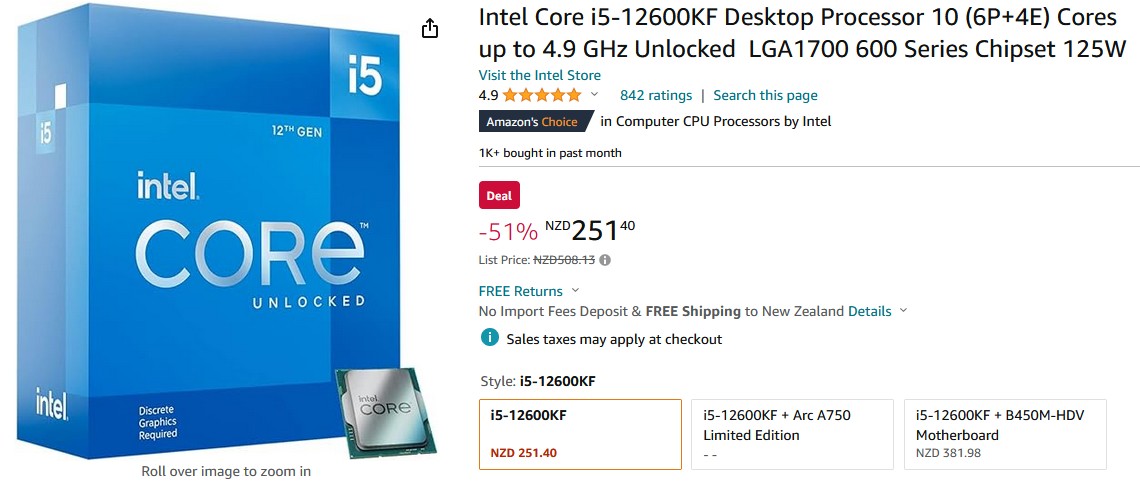Click the Amazon's Choice badge
This screenshot has width=1140, height=484.
532,122
